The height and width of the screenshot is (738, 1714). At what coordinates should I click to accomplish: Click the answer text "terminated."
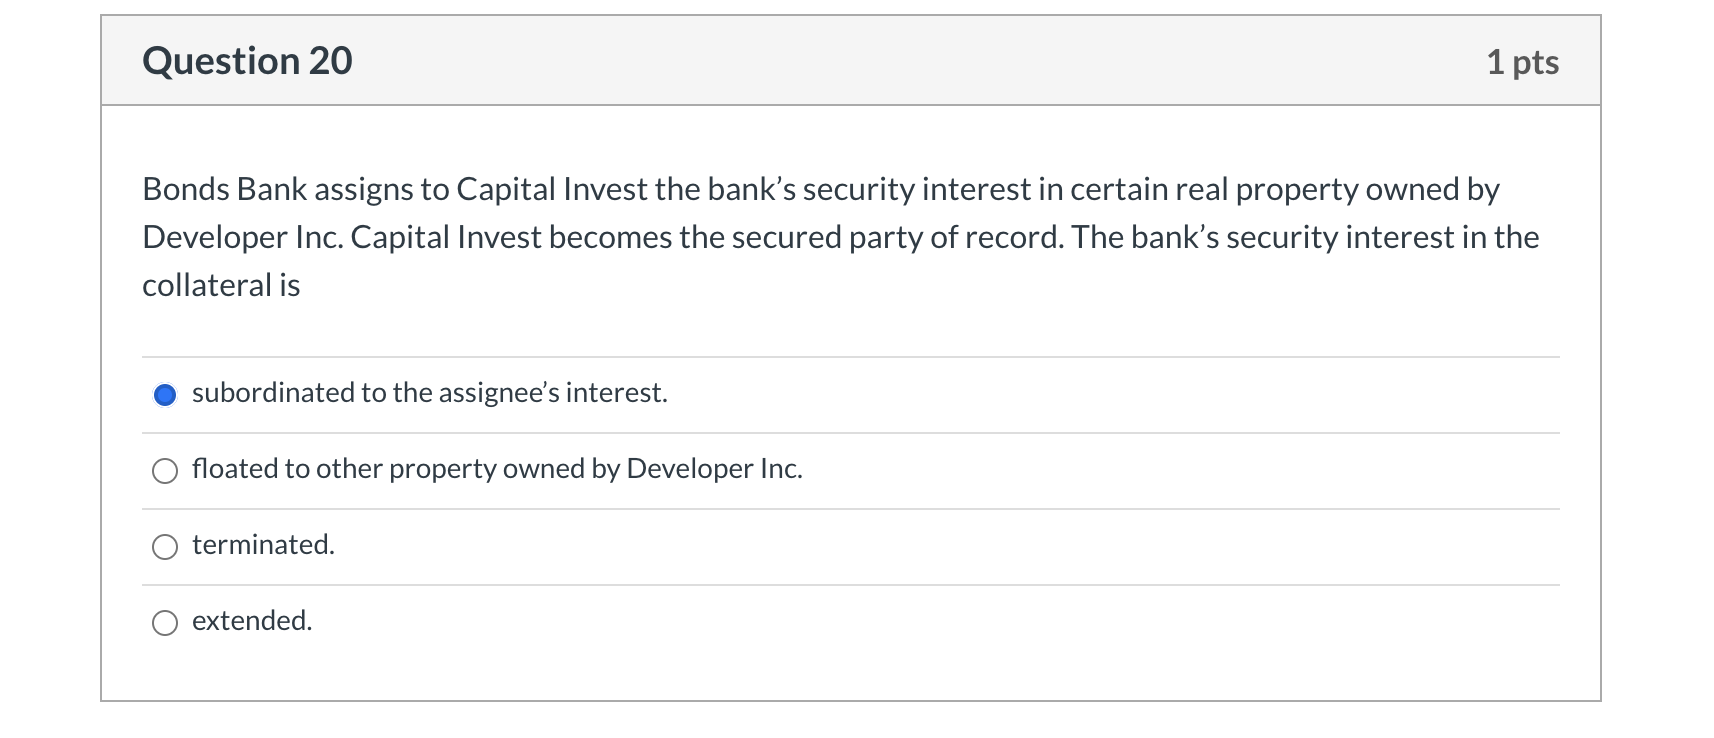[262, 545]
